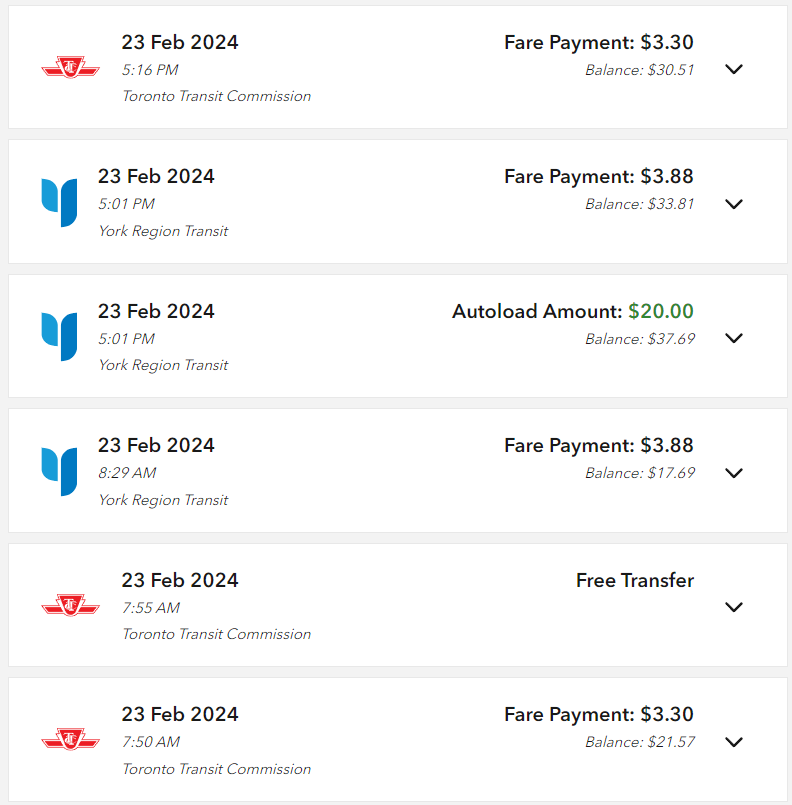Click York Region Transit logo at 5:01 PM fare
Viewport: 792px width, 805px height.
[x=59, y=203]
